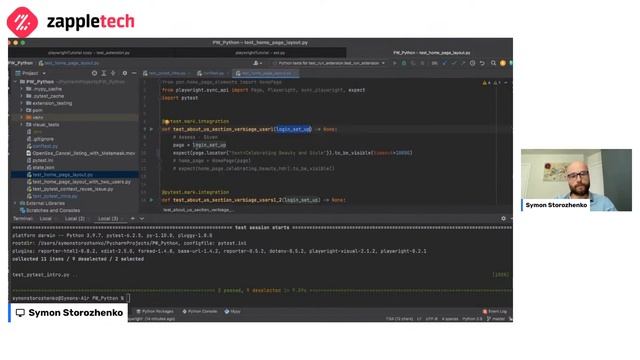The width and height of the screenshot is (640, 360).
Task: Open the Event Log button
Action: coord(495,311)
